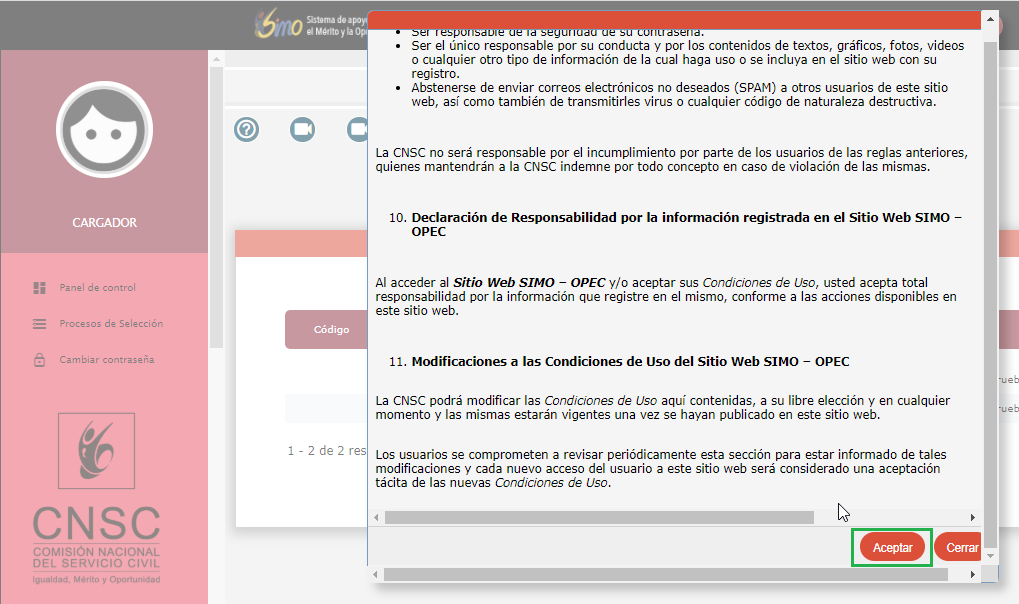The width and height of the screenshot is (1019, 604).
Task: Click the first video camera icon
Action: pyautogui.click(x=302, y=129)
